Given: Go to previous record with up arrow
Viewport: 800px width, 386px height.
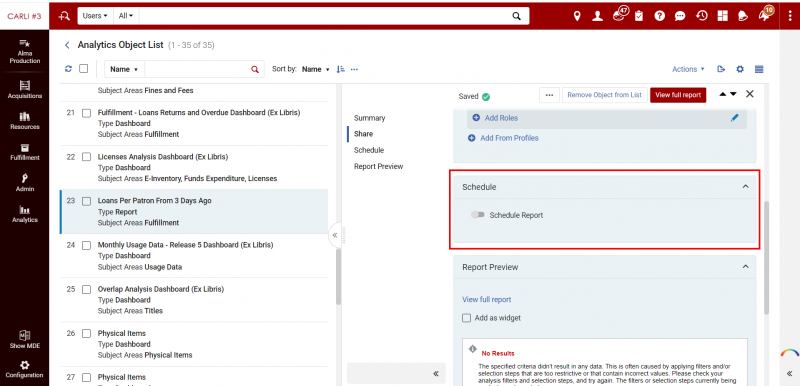Looking at the screenshot, I should (723, 94).
